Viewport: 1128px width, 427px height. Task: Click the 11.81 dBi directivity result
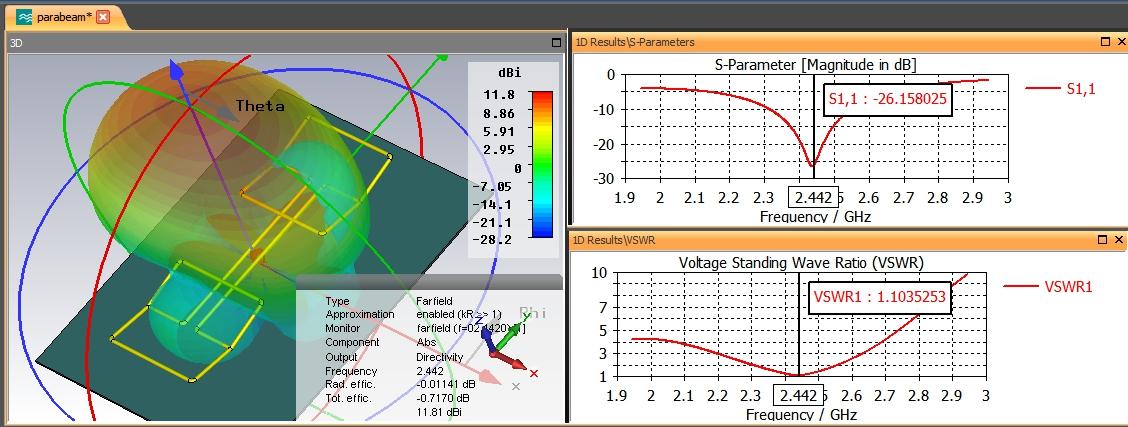coord(439,412)
